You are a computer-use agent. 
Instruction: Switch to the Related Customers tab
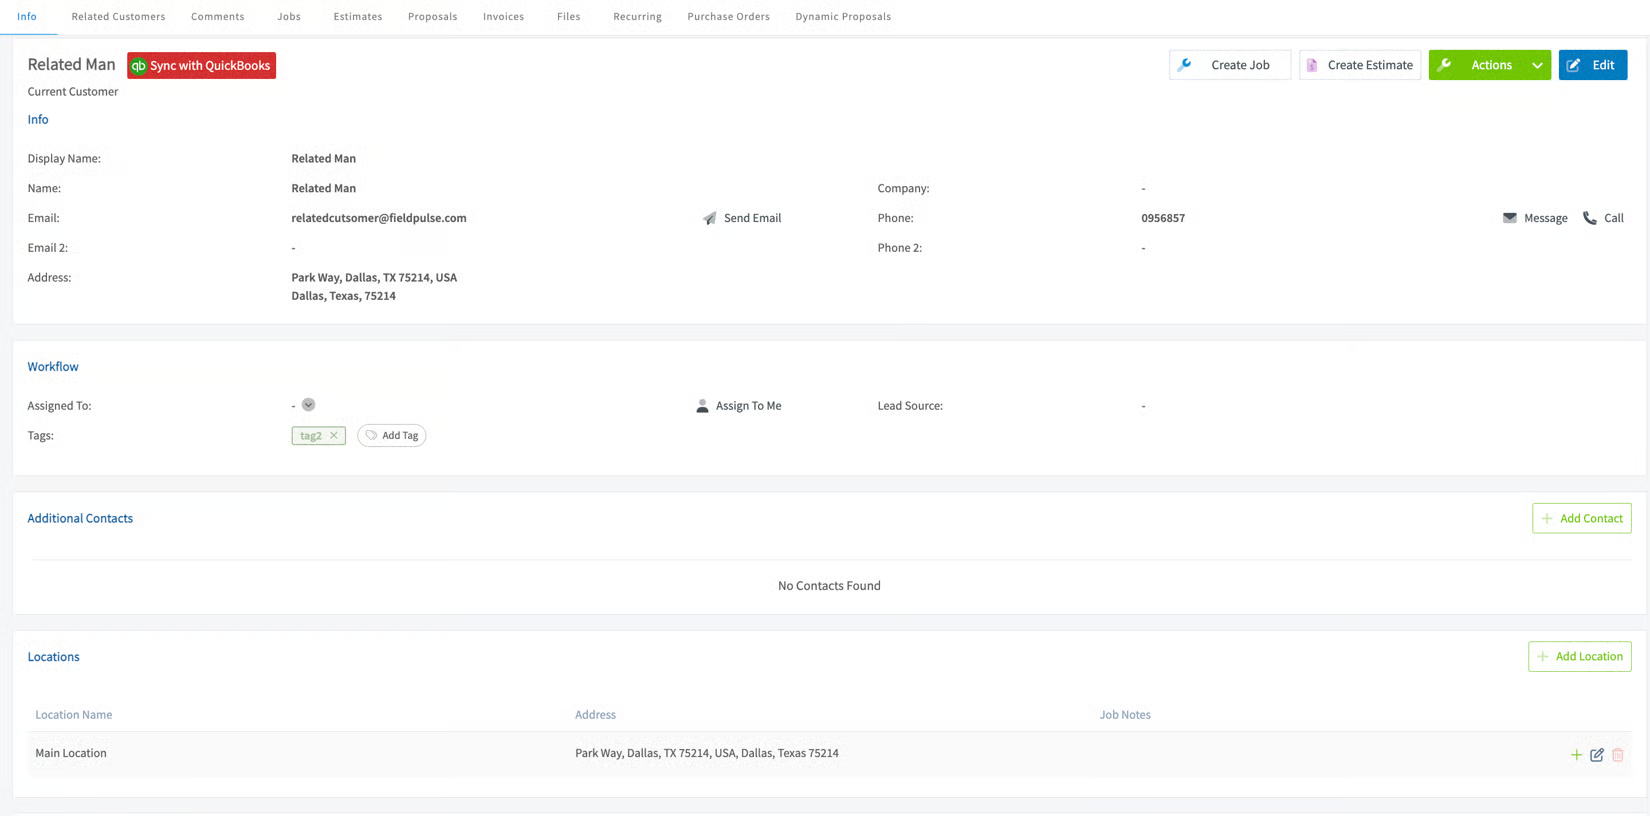(118, 16)
